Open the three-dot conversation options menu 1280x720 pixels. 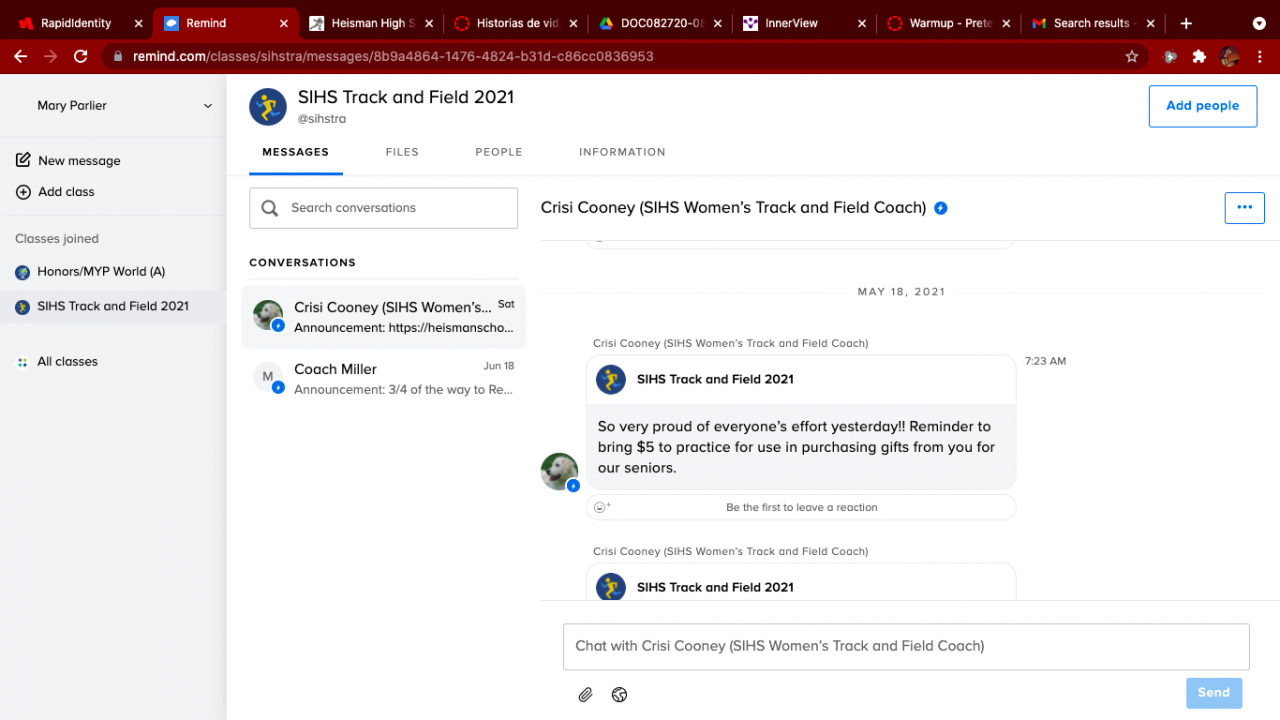pos(1245,208)
